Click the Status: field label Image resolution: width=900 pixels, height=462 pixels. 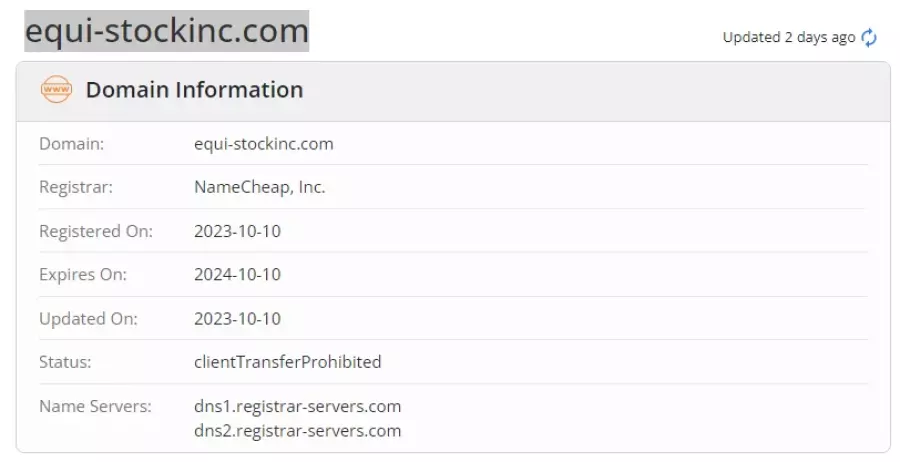point(65,362)
